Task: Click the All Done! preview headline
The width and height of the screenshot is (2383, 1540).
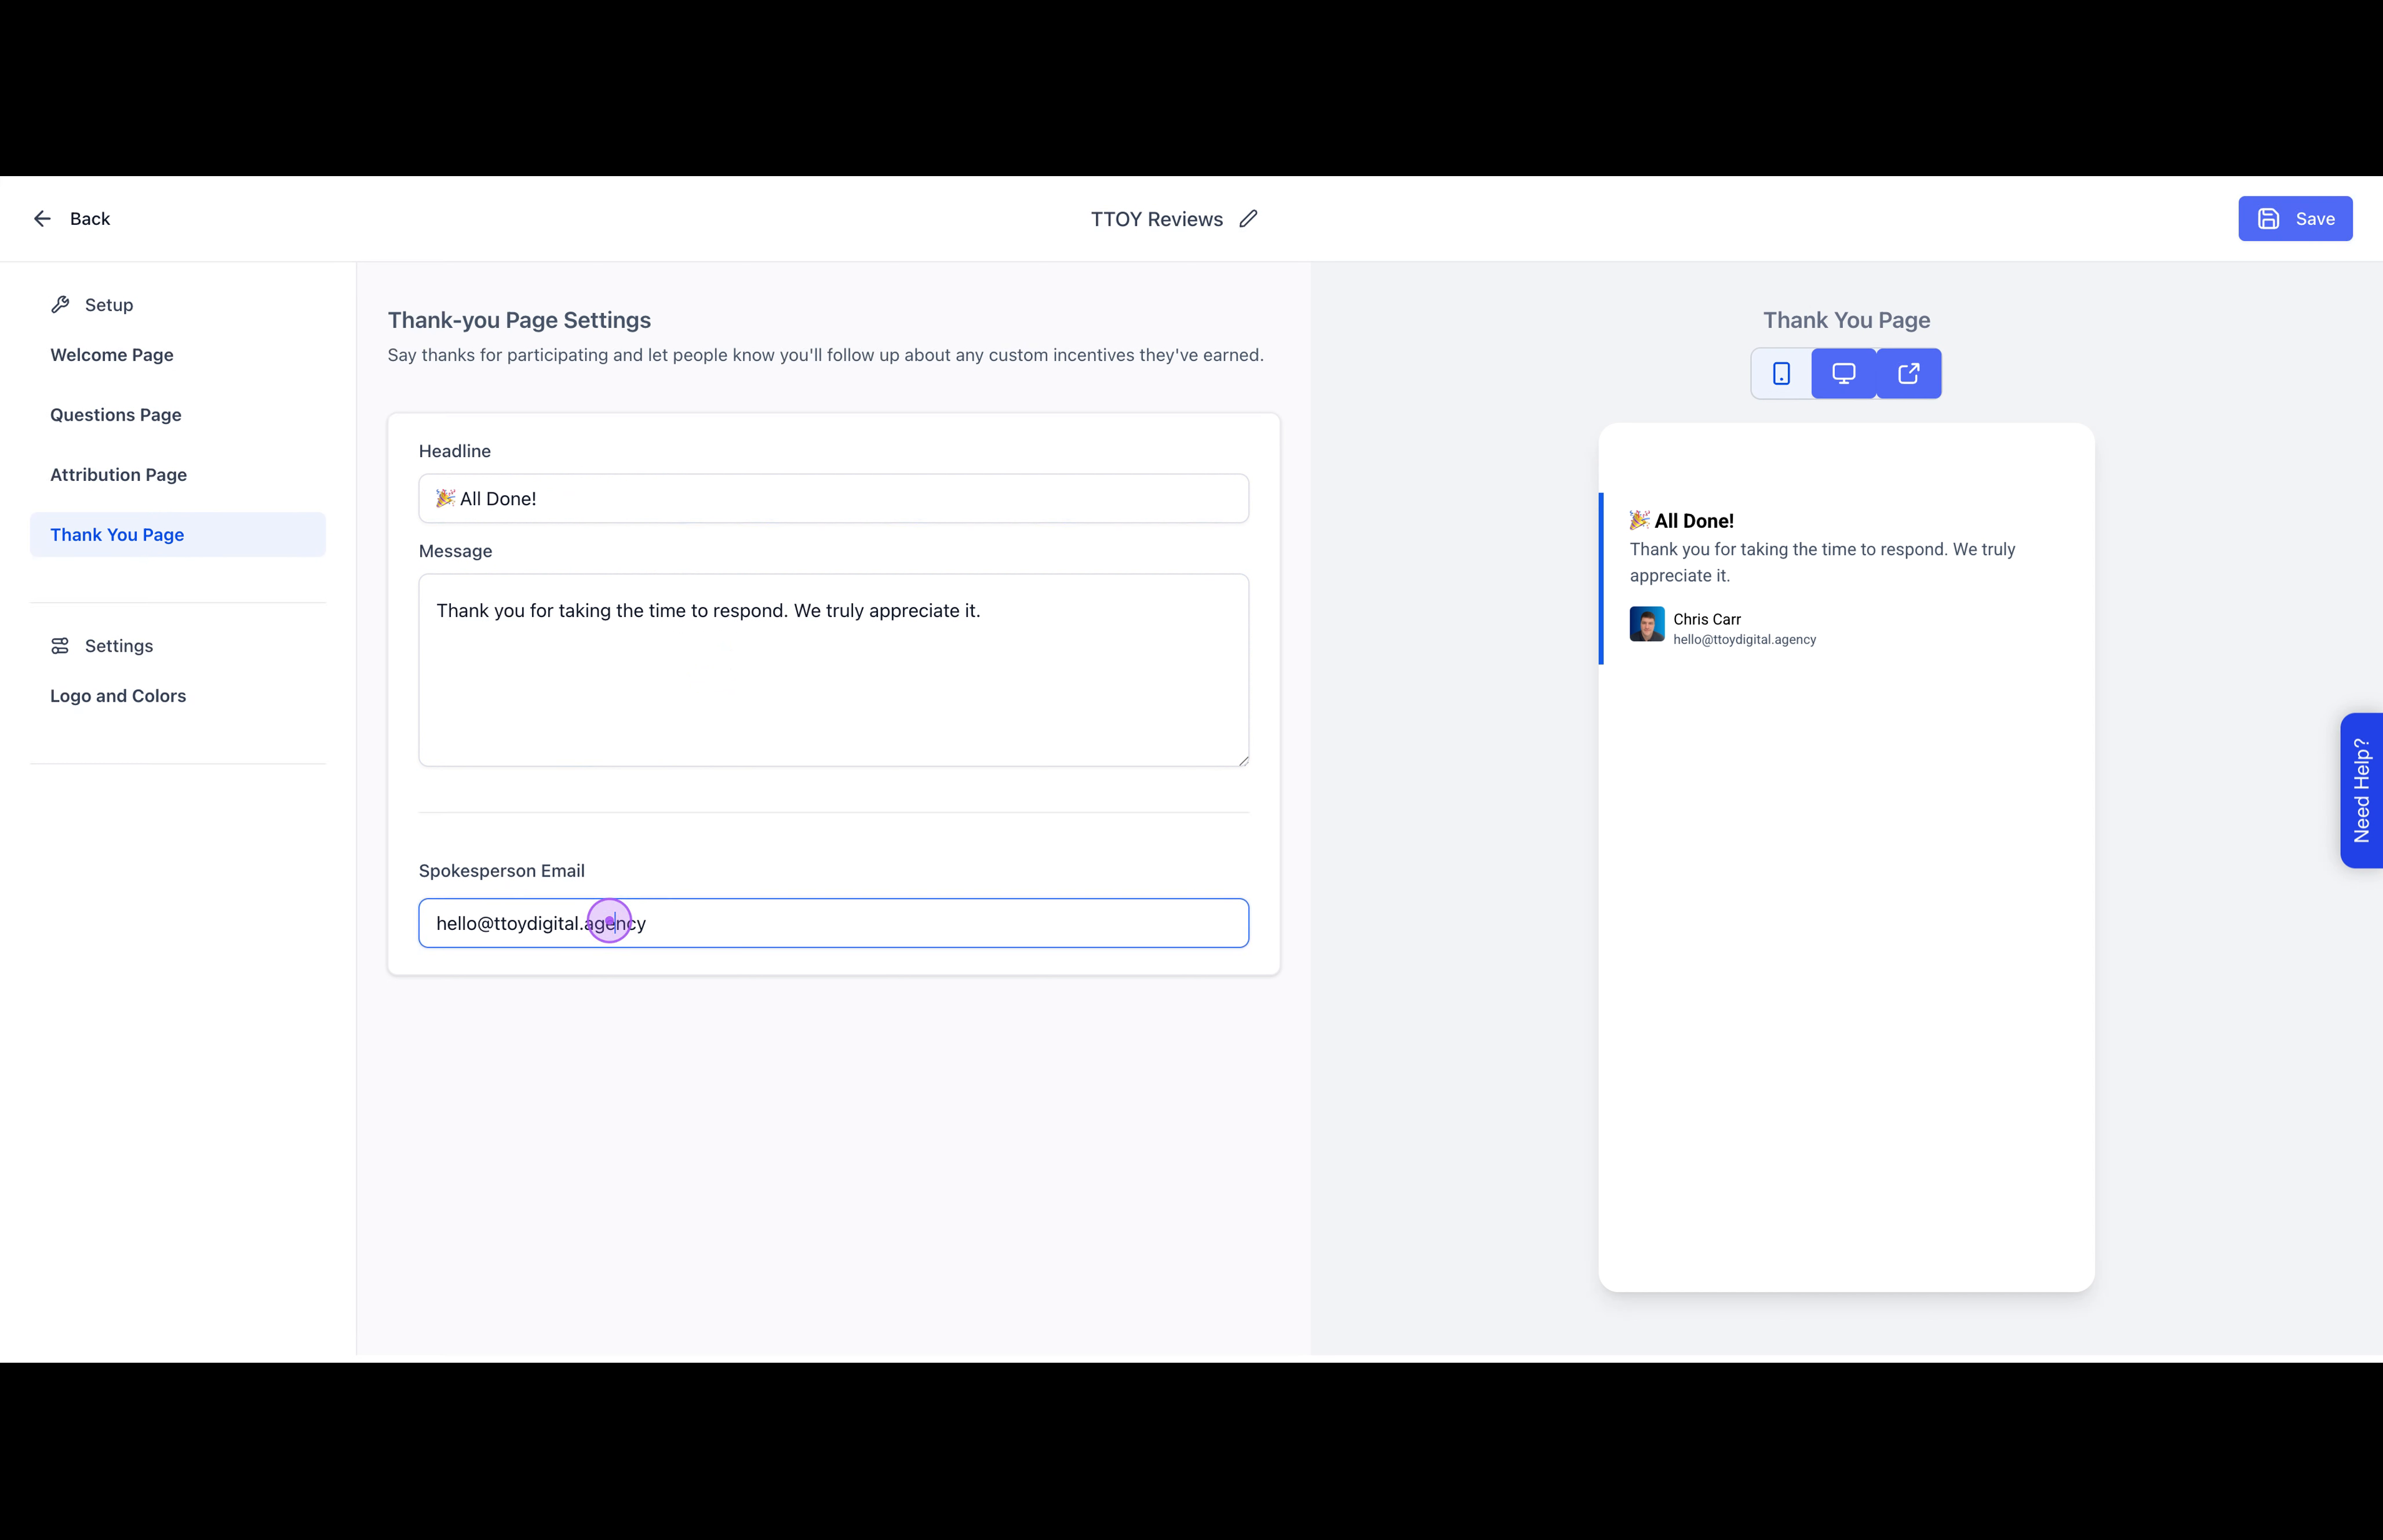Action: point(1682,521)
